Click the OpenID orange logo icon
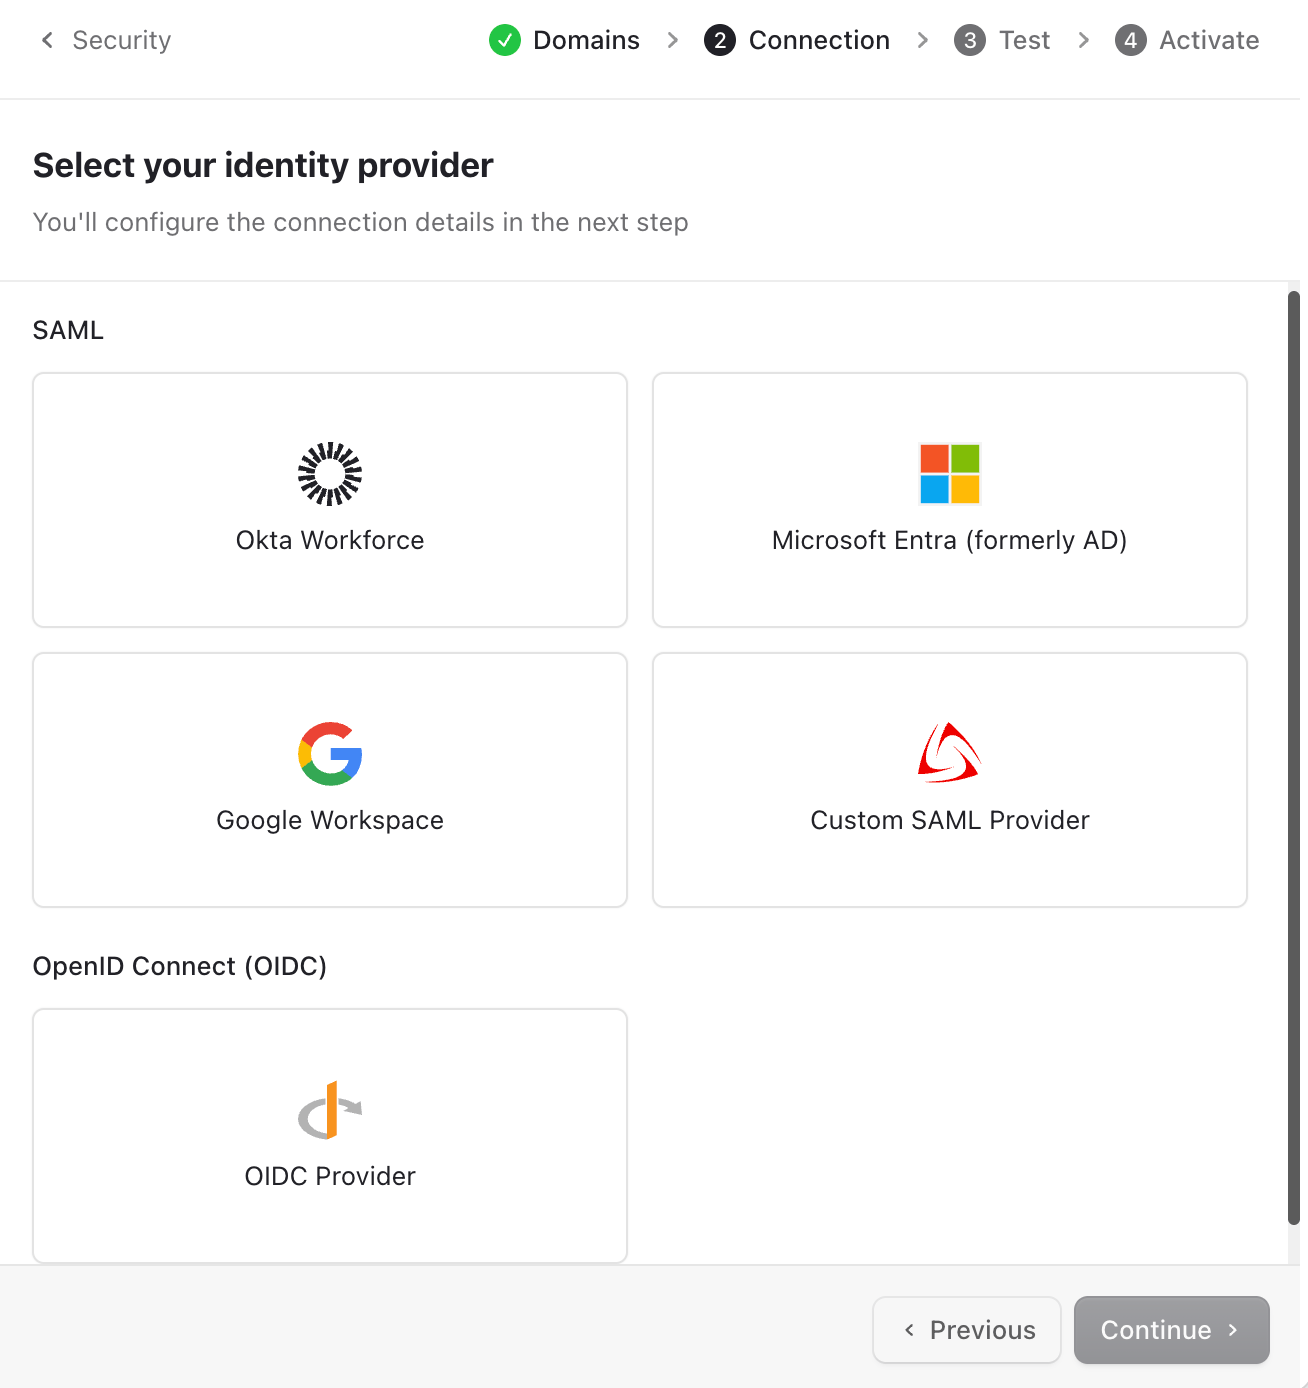 pos(330,1110)
